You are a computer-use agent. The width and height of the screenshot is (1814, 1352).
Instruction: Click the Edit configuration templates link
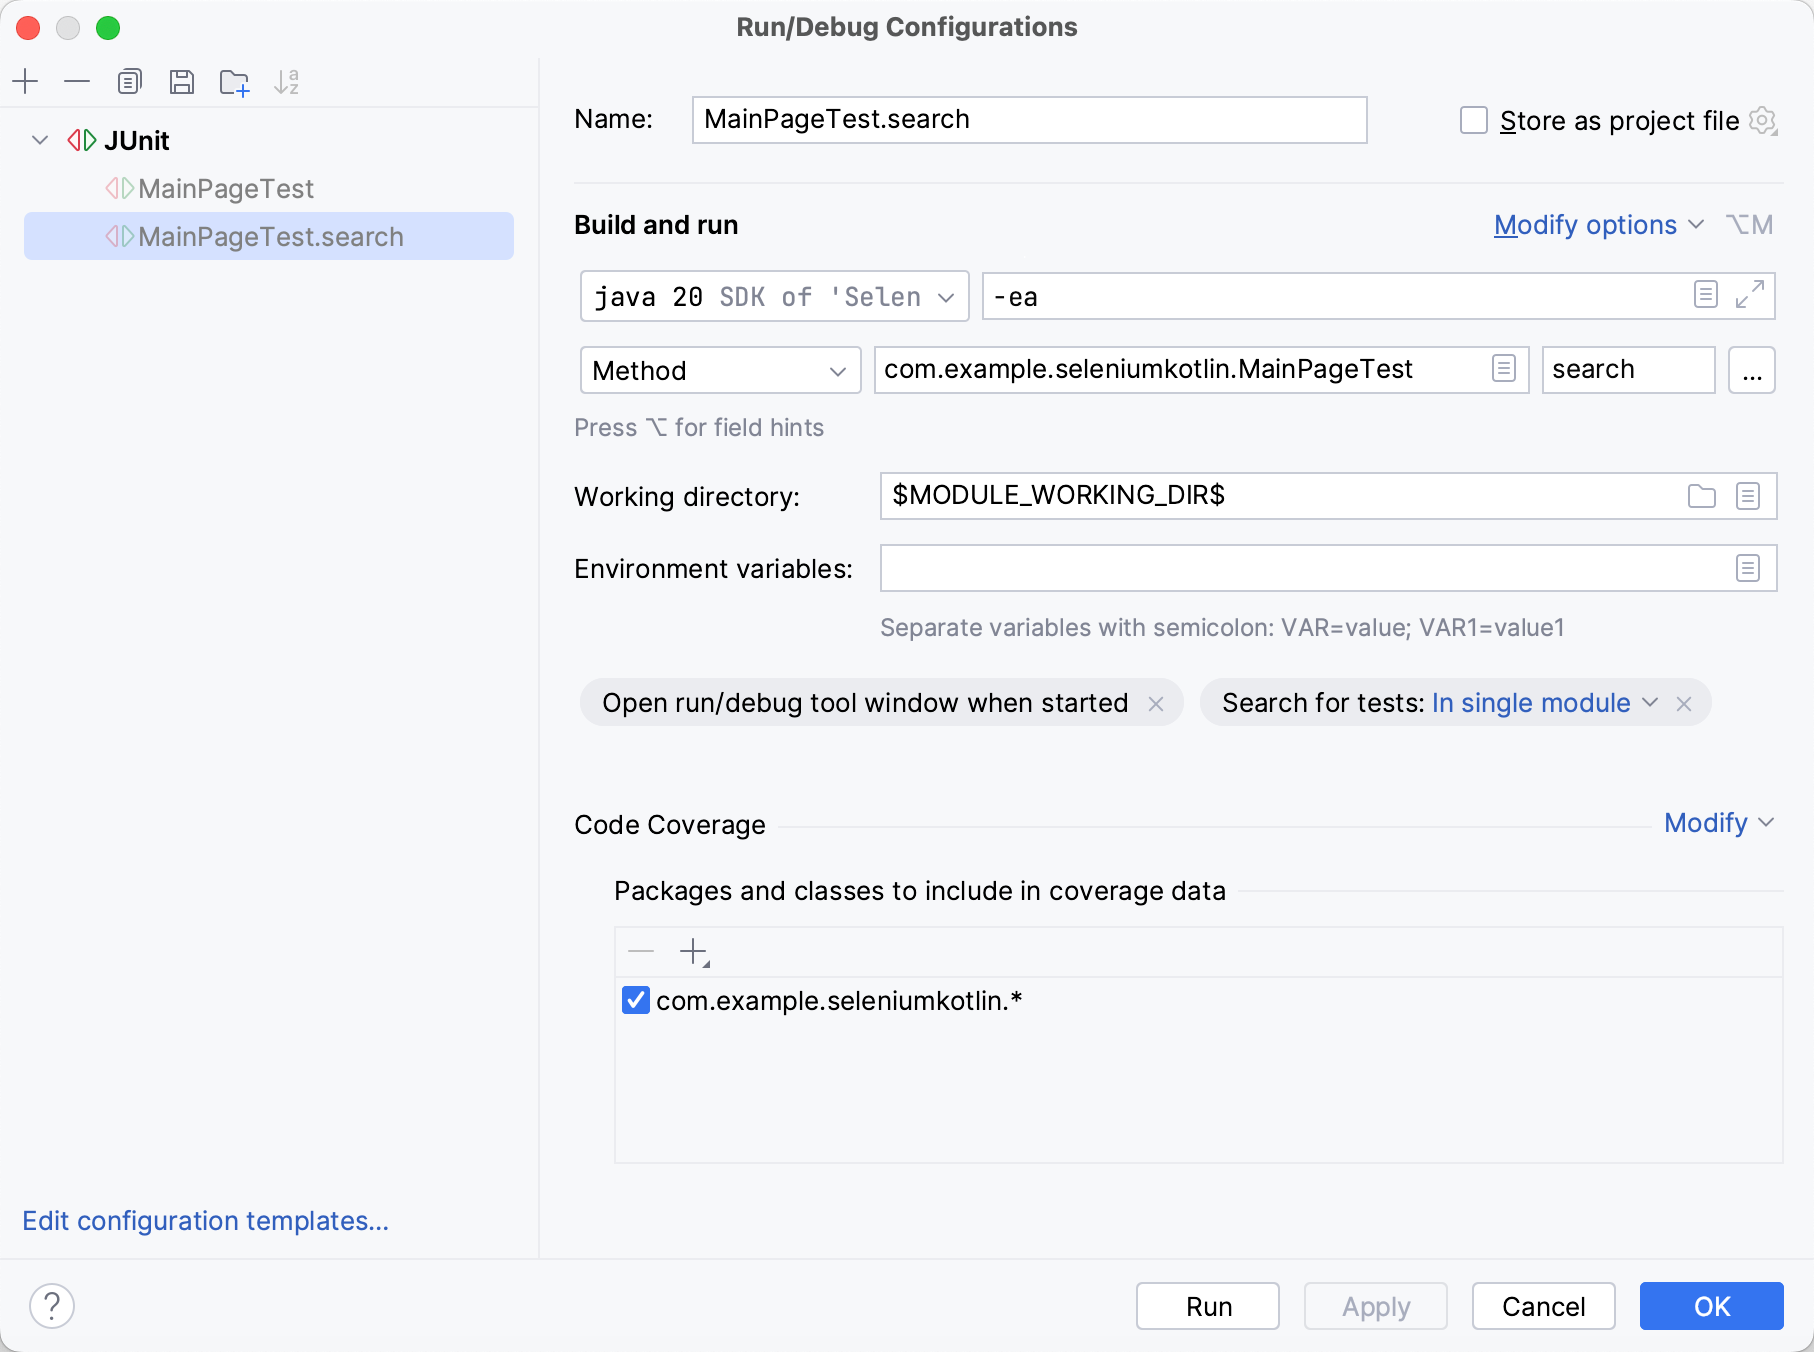point(205,1221)
